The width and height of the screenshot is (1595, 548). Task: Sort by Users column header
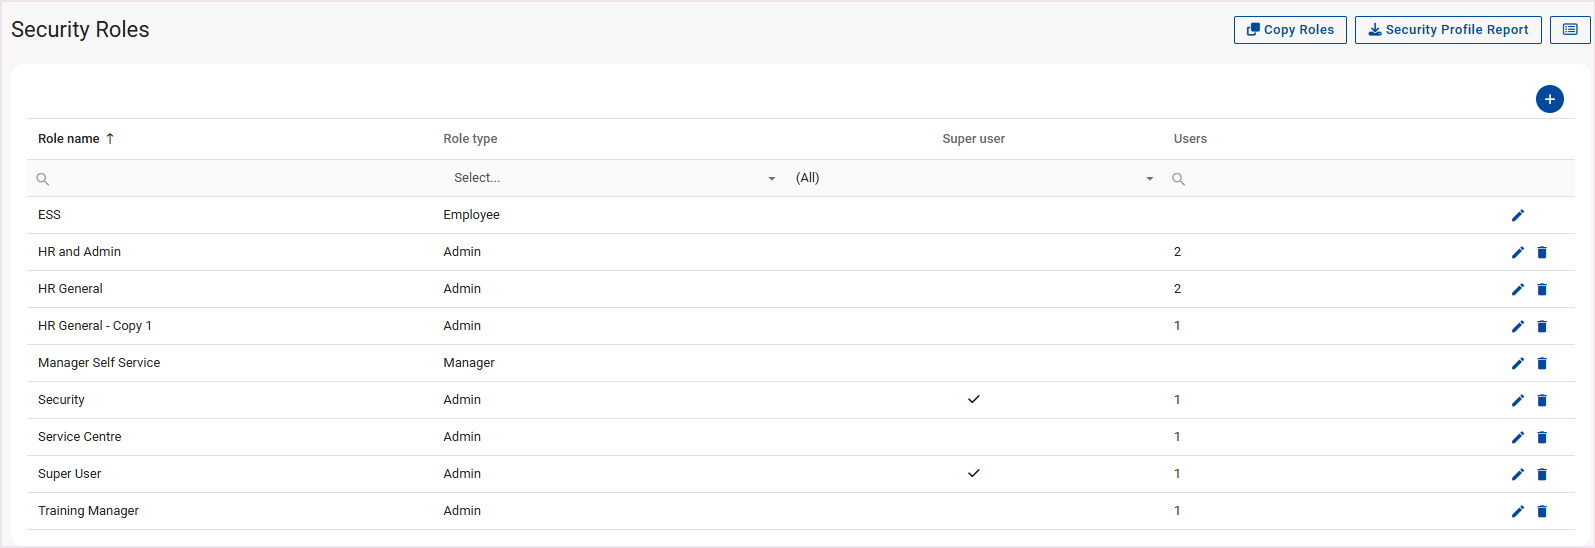pos(1190,139)
